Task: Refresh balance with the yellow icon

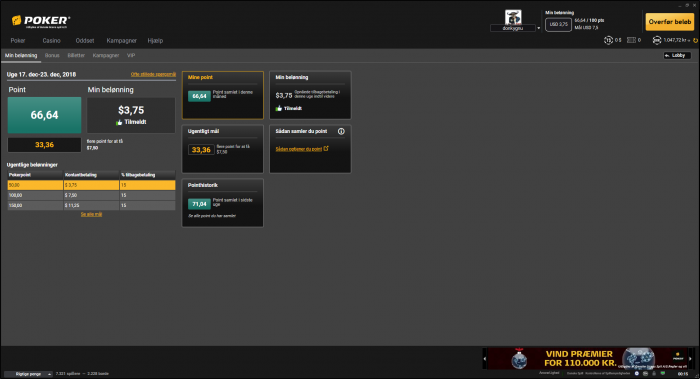Action: pos(695,41)
